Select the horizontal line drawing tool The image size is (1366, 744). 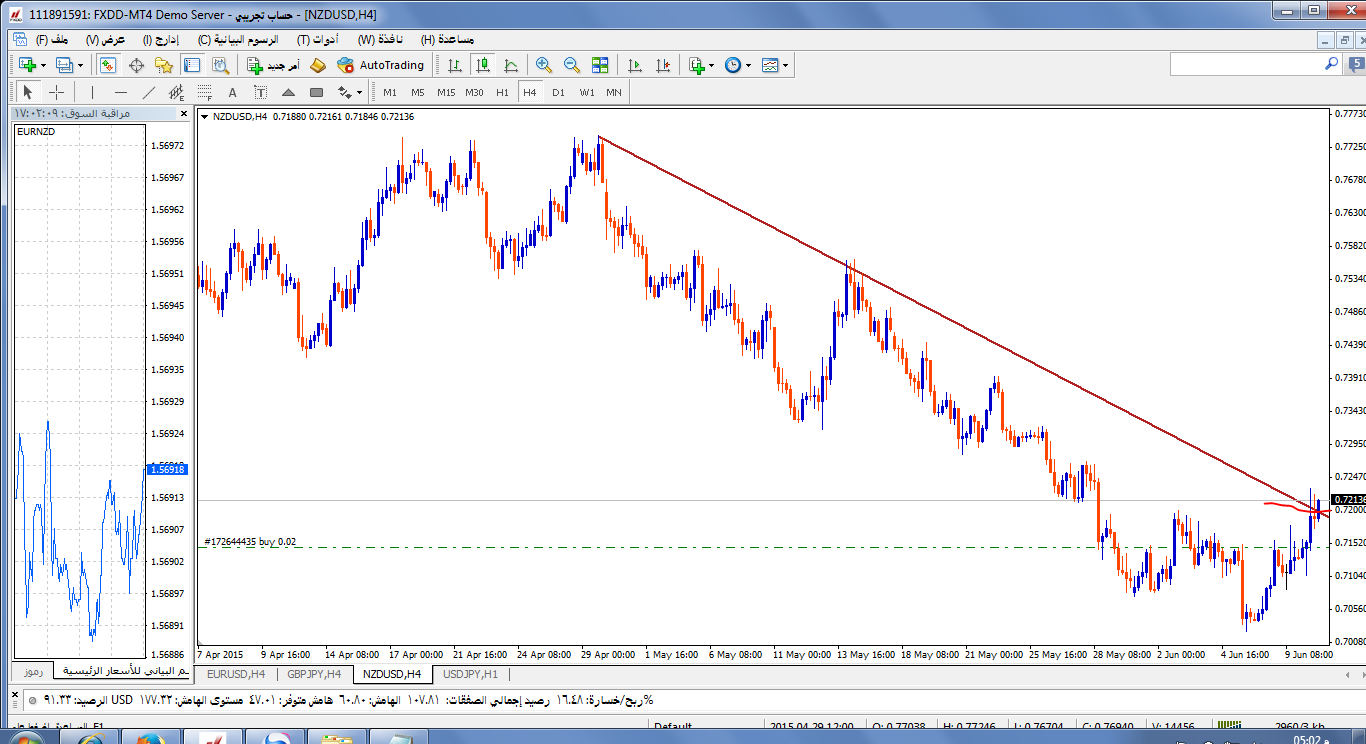point(121,92)
